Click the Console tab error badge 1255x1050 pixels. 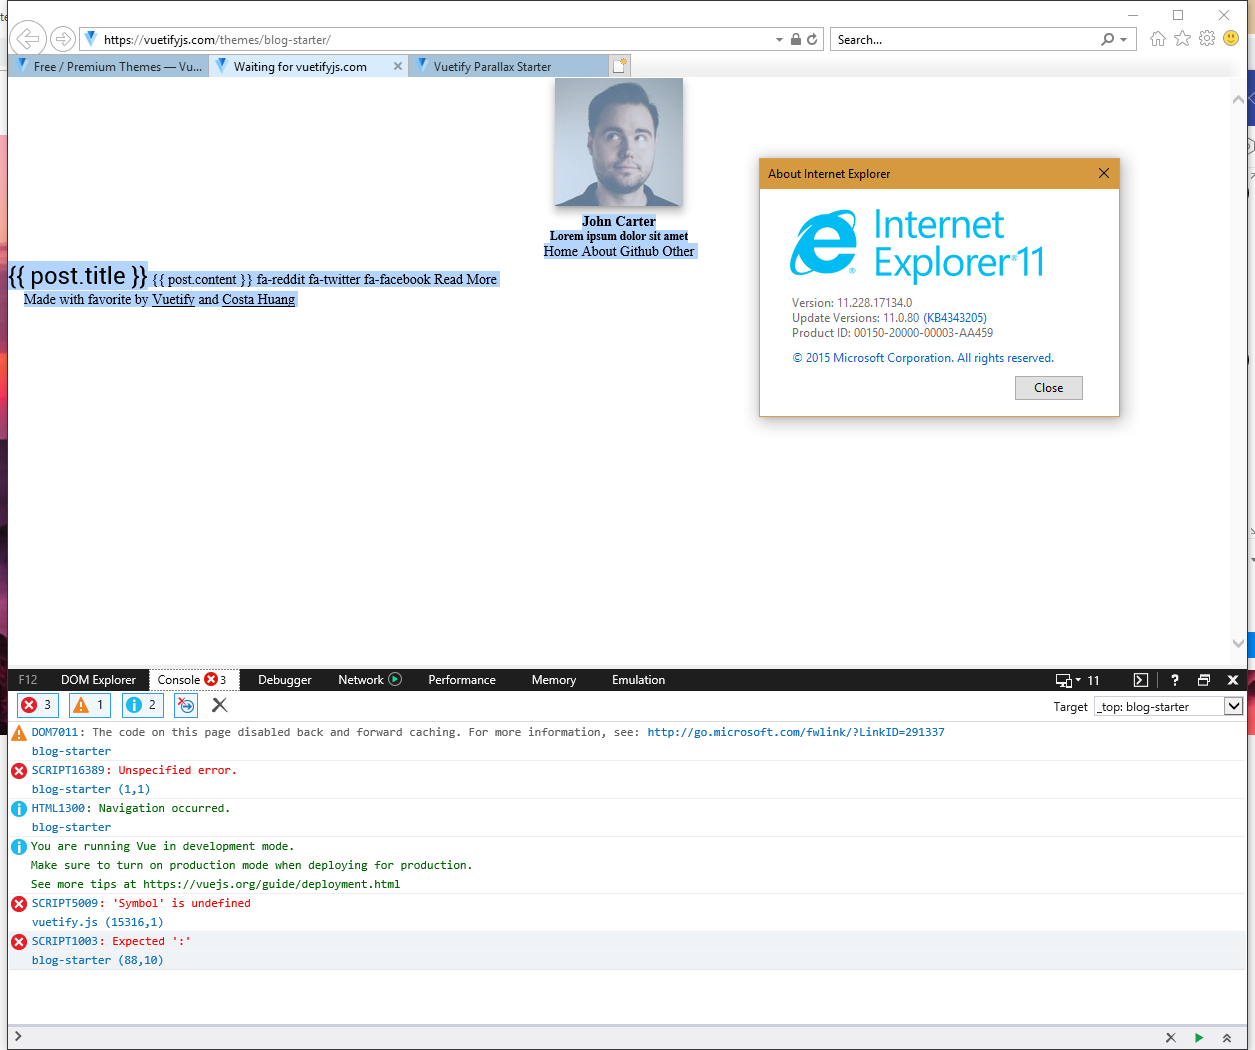(211, 679)
